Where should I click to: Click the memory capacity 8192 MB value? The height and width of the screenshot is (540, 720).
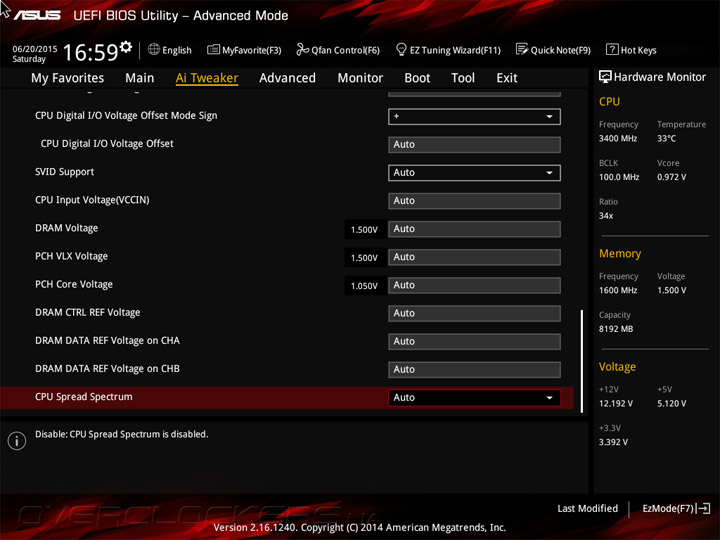(616, 329)
